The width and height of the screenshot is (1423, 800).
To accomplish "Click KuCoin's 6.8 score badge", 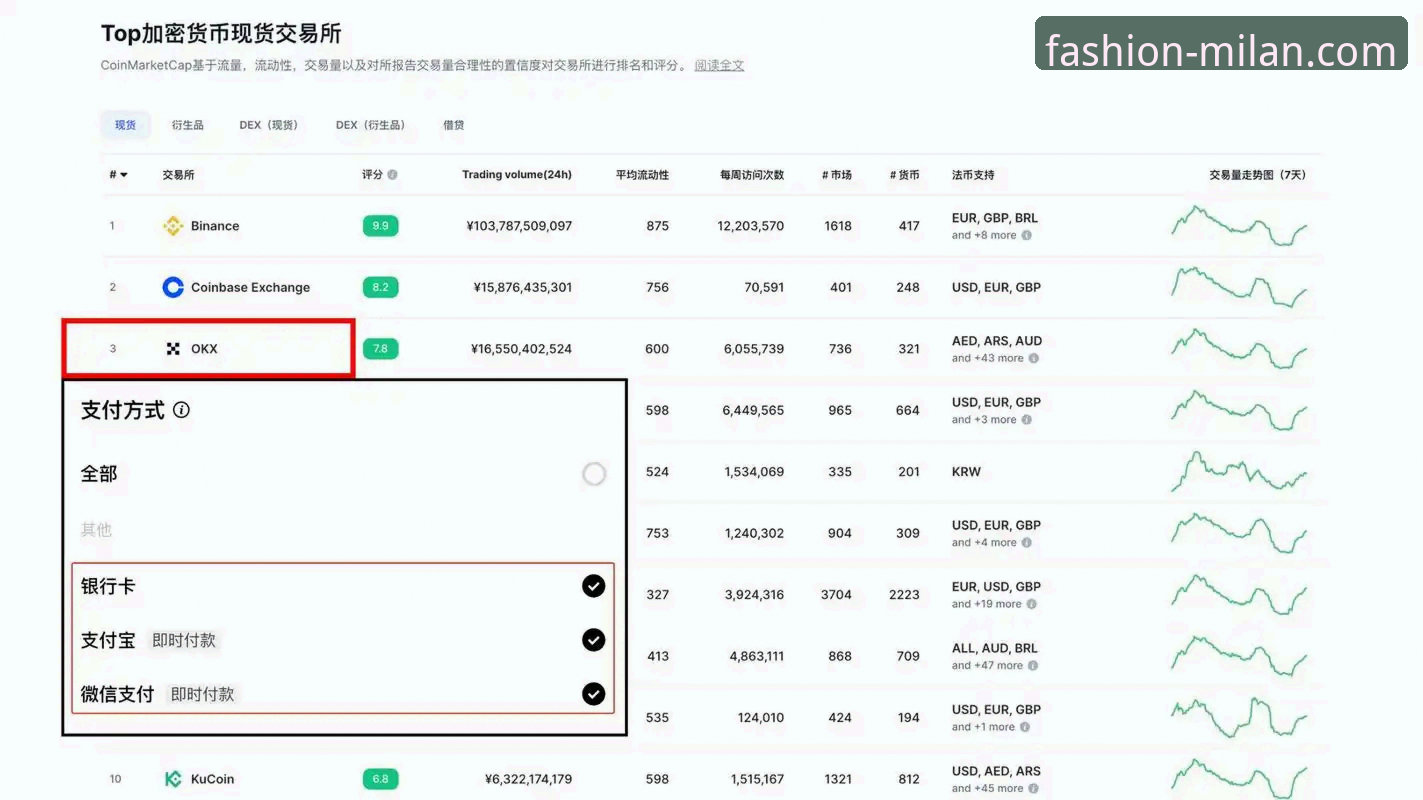I will click(380, 779).
